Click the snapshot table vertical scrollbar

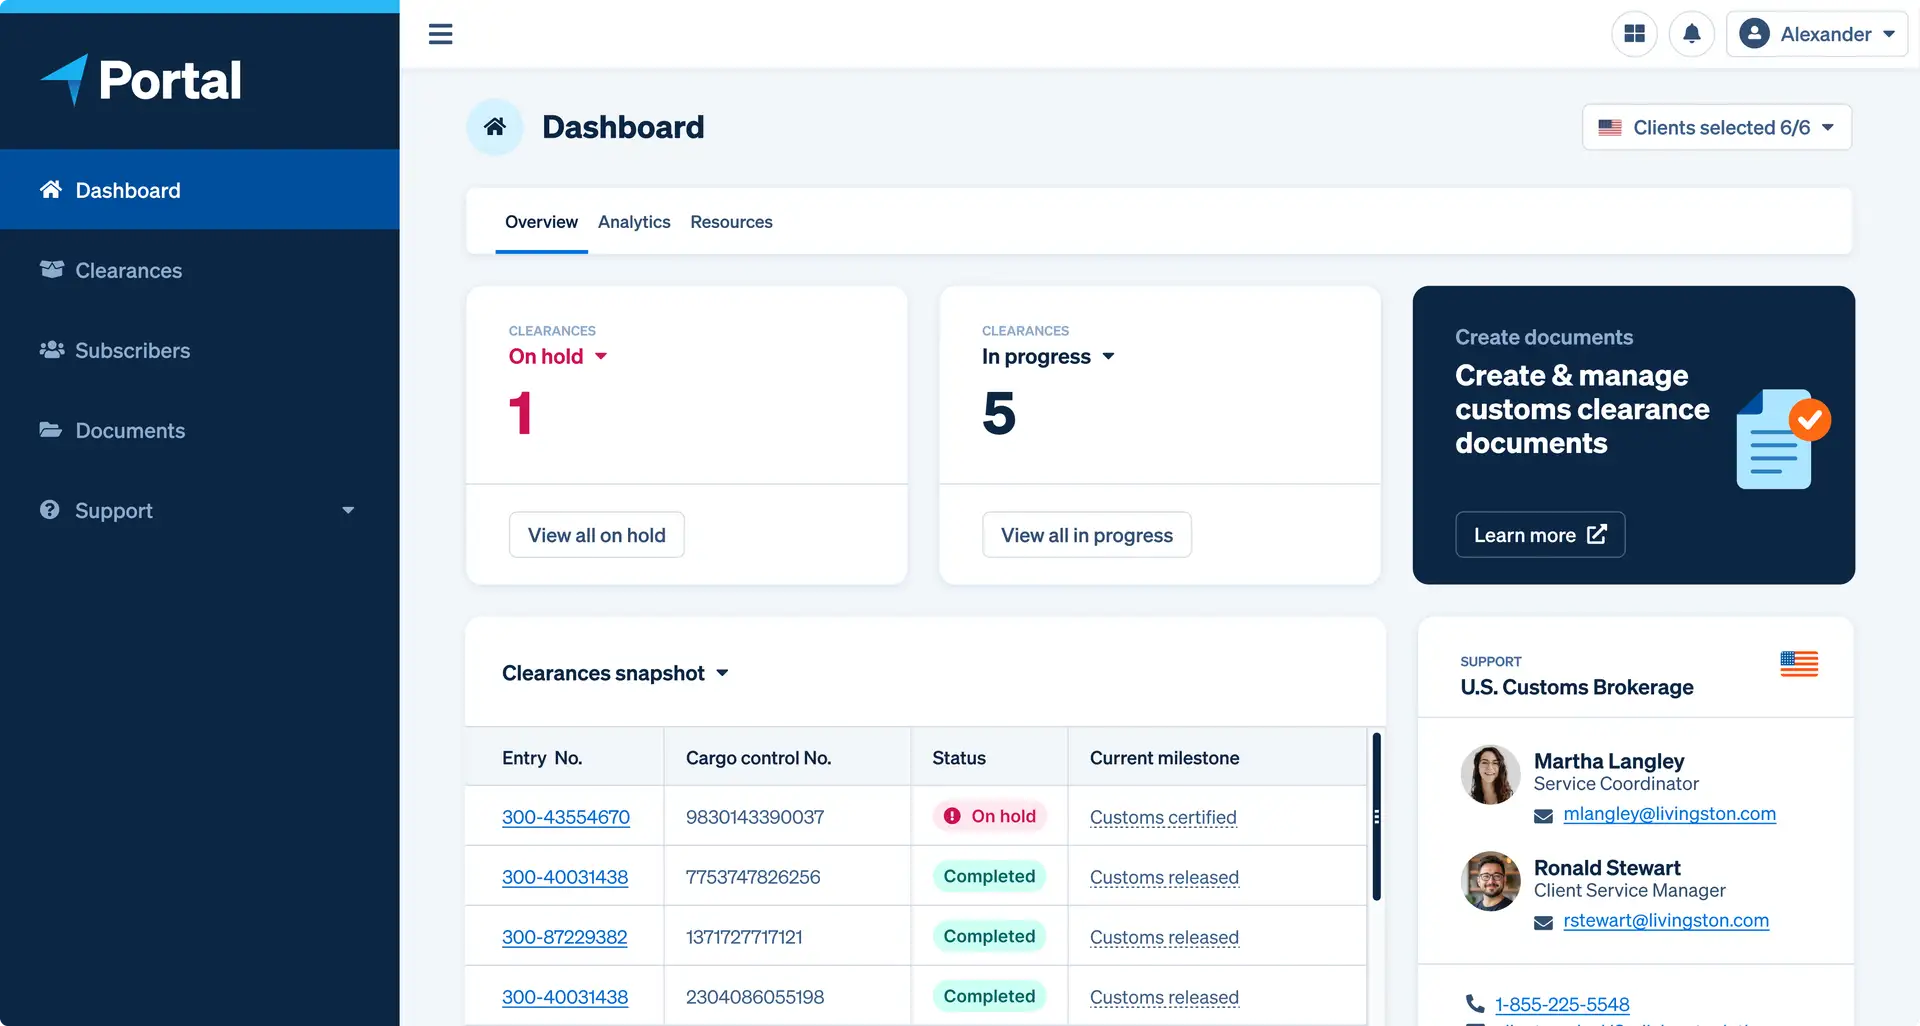(x=1376, y=816)
